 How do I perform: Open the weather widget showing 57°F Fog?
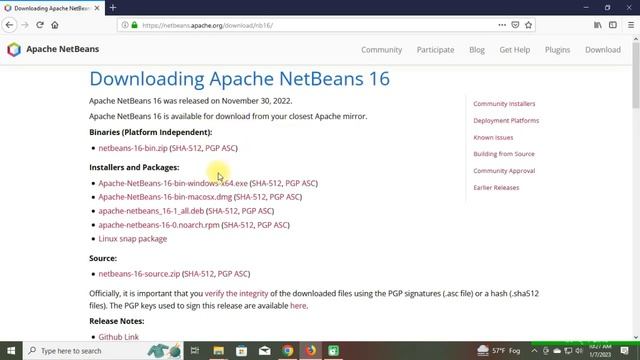coord(499,351)
